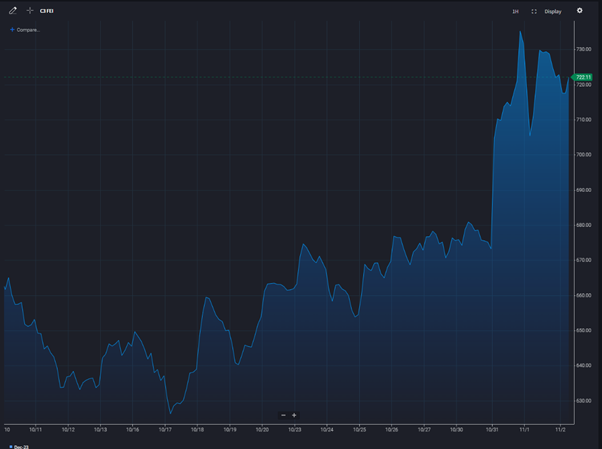This screenshot has width=602, height=449.
Task: Click the ticker symbol field in toolbar
Action: click(47, 11)
